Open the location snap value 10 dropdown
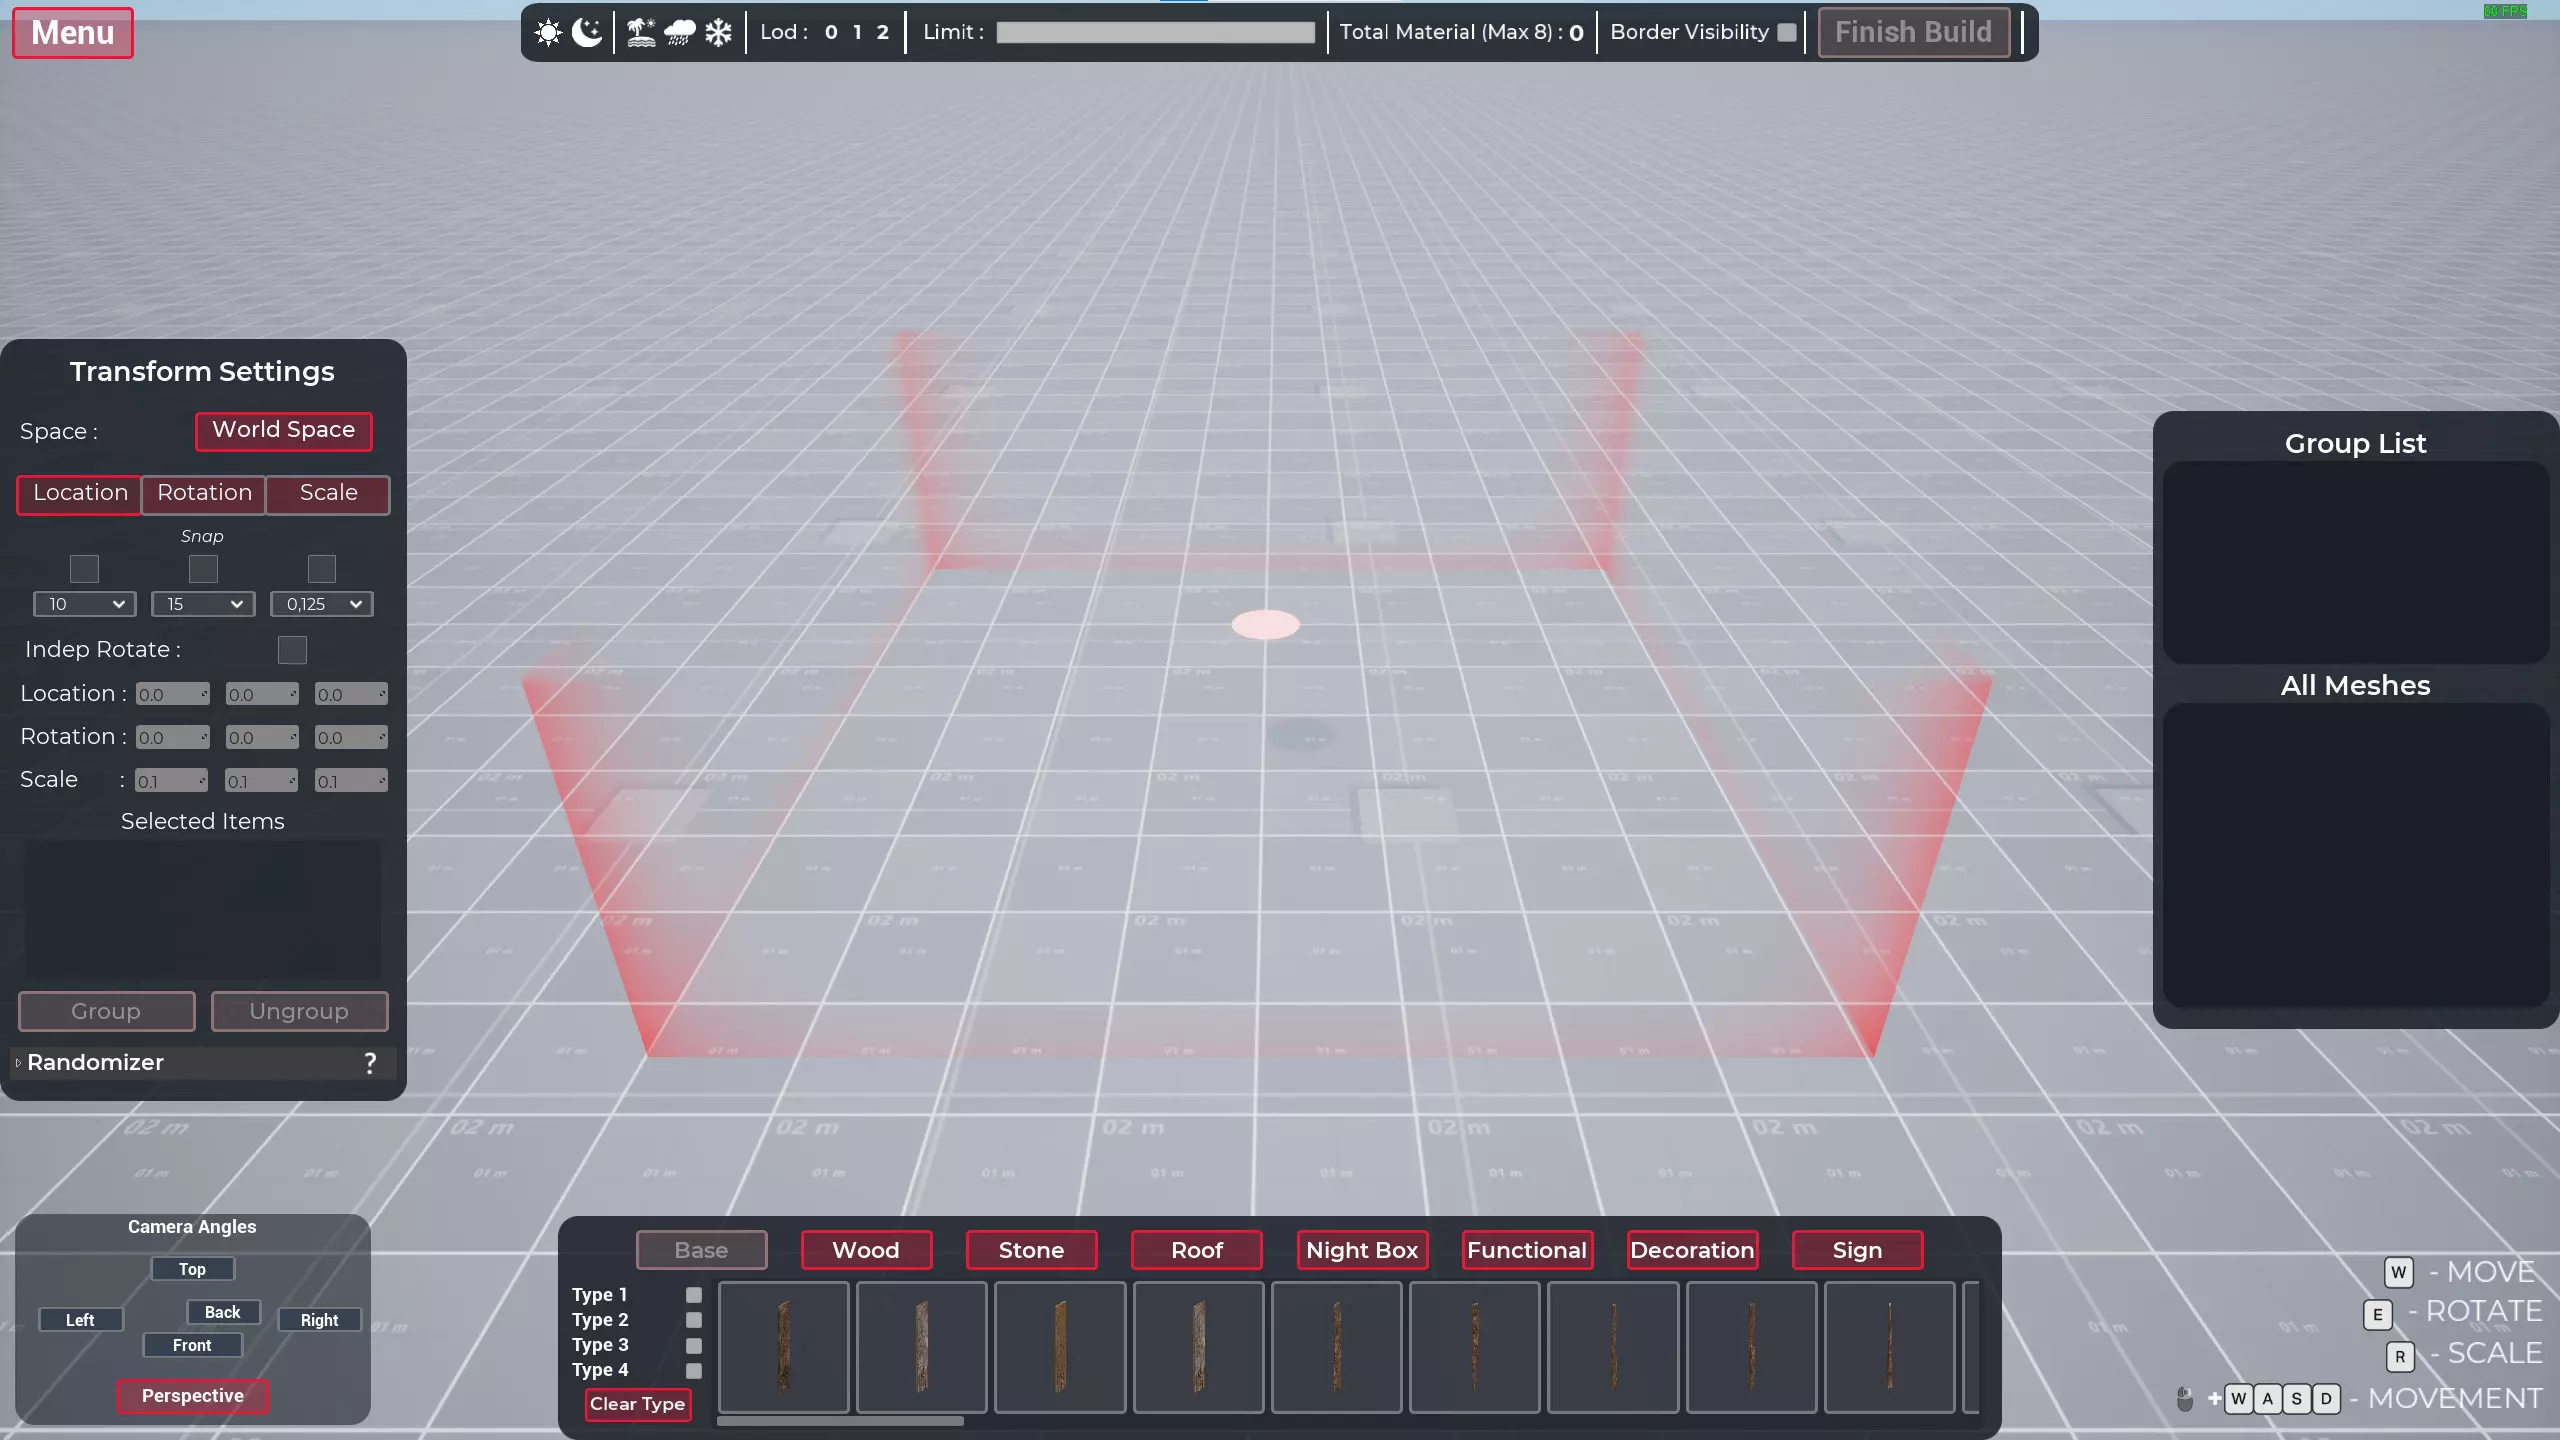 coord(85,604)
